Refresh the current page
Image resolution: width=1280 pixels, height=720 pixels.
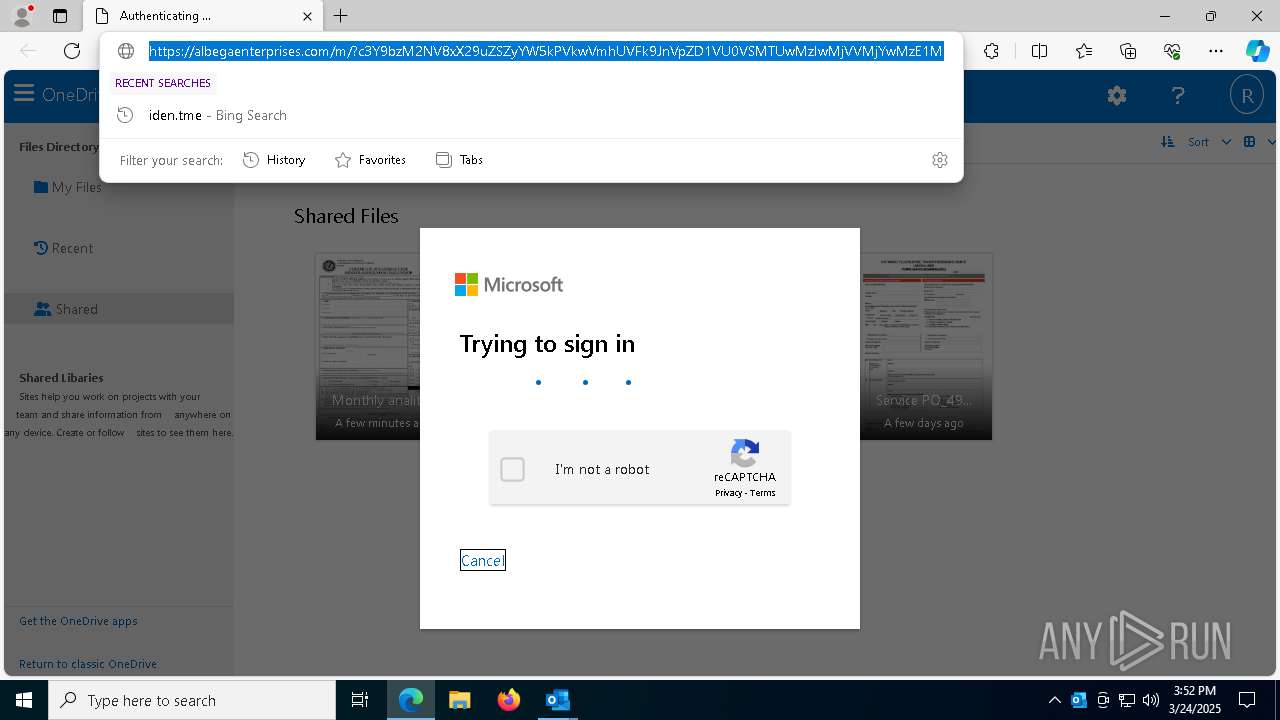point(72,51)
